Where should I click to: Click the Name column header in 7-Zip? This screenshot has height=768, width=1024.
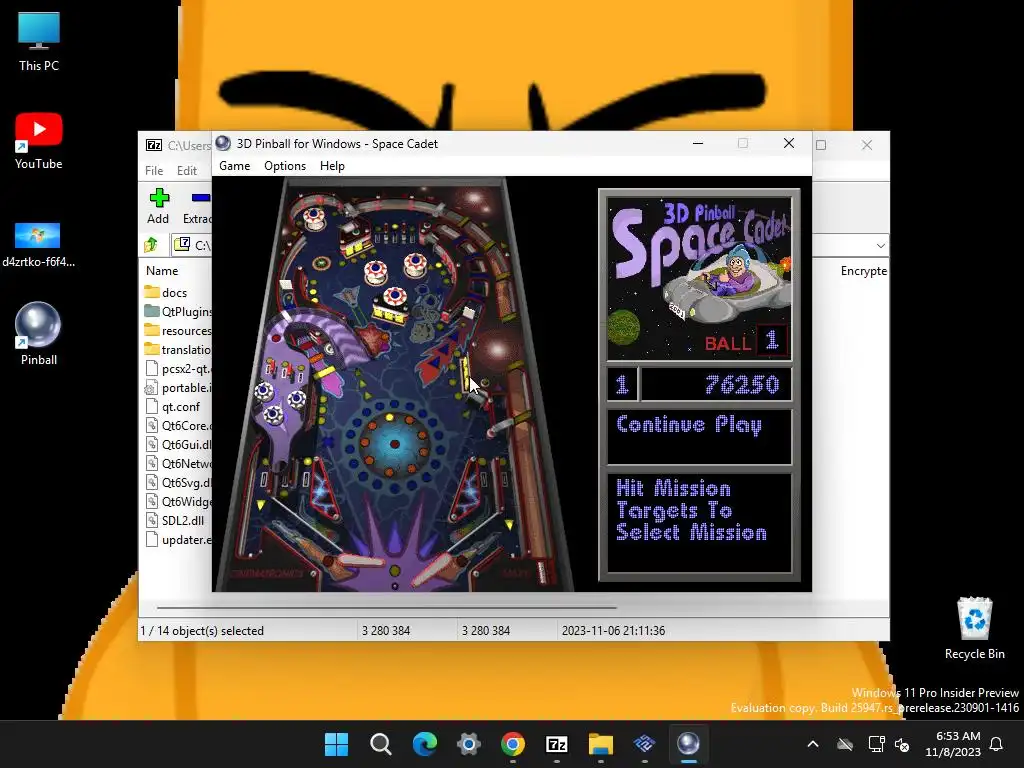162,270
